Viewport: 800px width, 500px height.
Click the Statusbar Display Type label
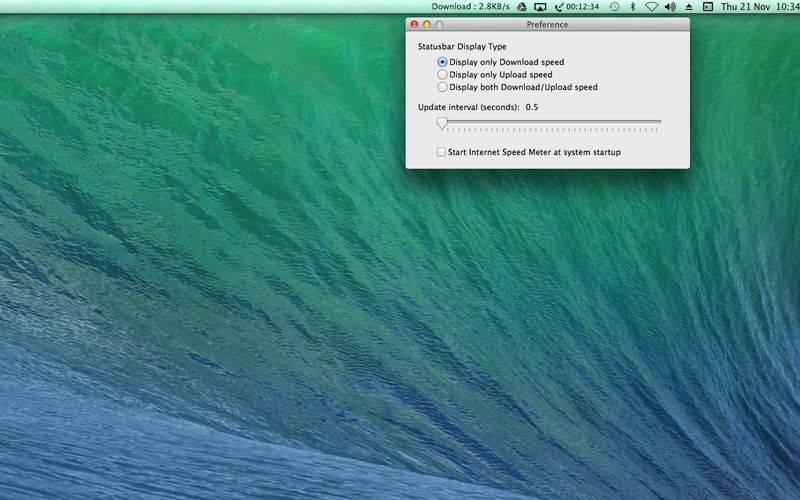pos(462,46)
